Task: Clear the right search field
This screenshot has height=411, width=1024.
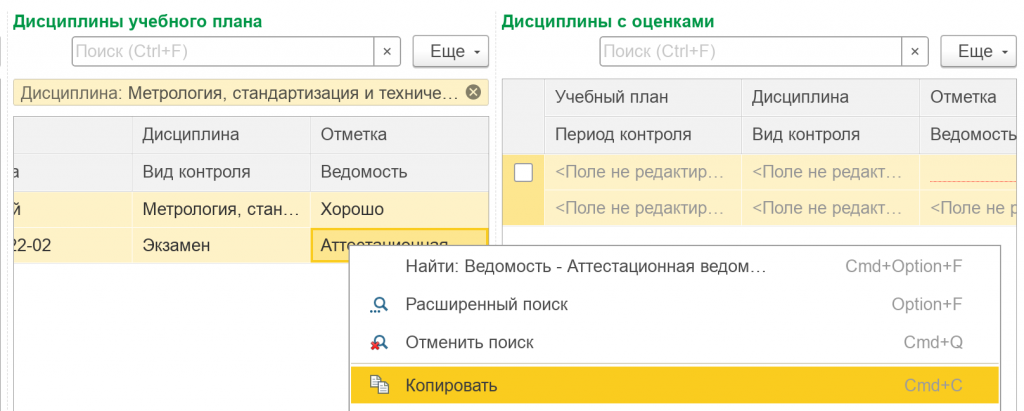Action: pos(914,51)
